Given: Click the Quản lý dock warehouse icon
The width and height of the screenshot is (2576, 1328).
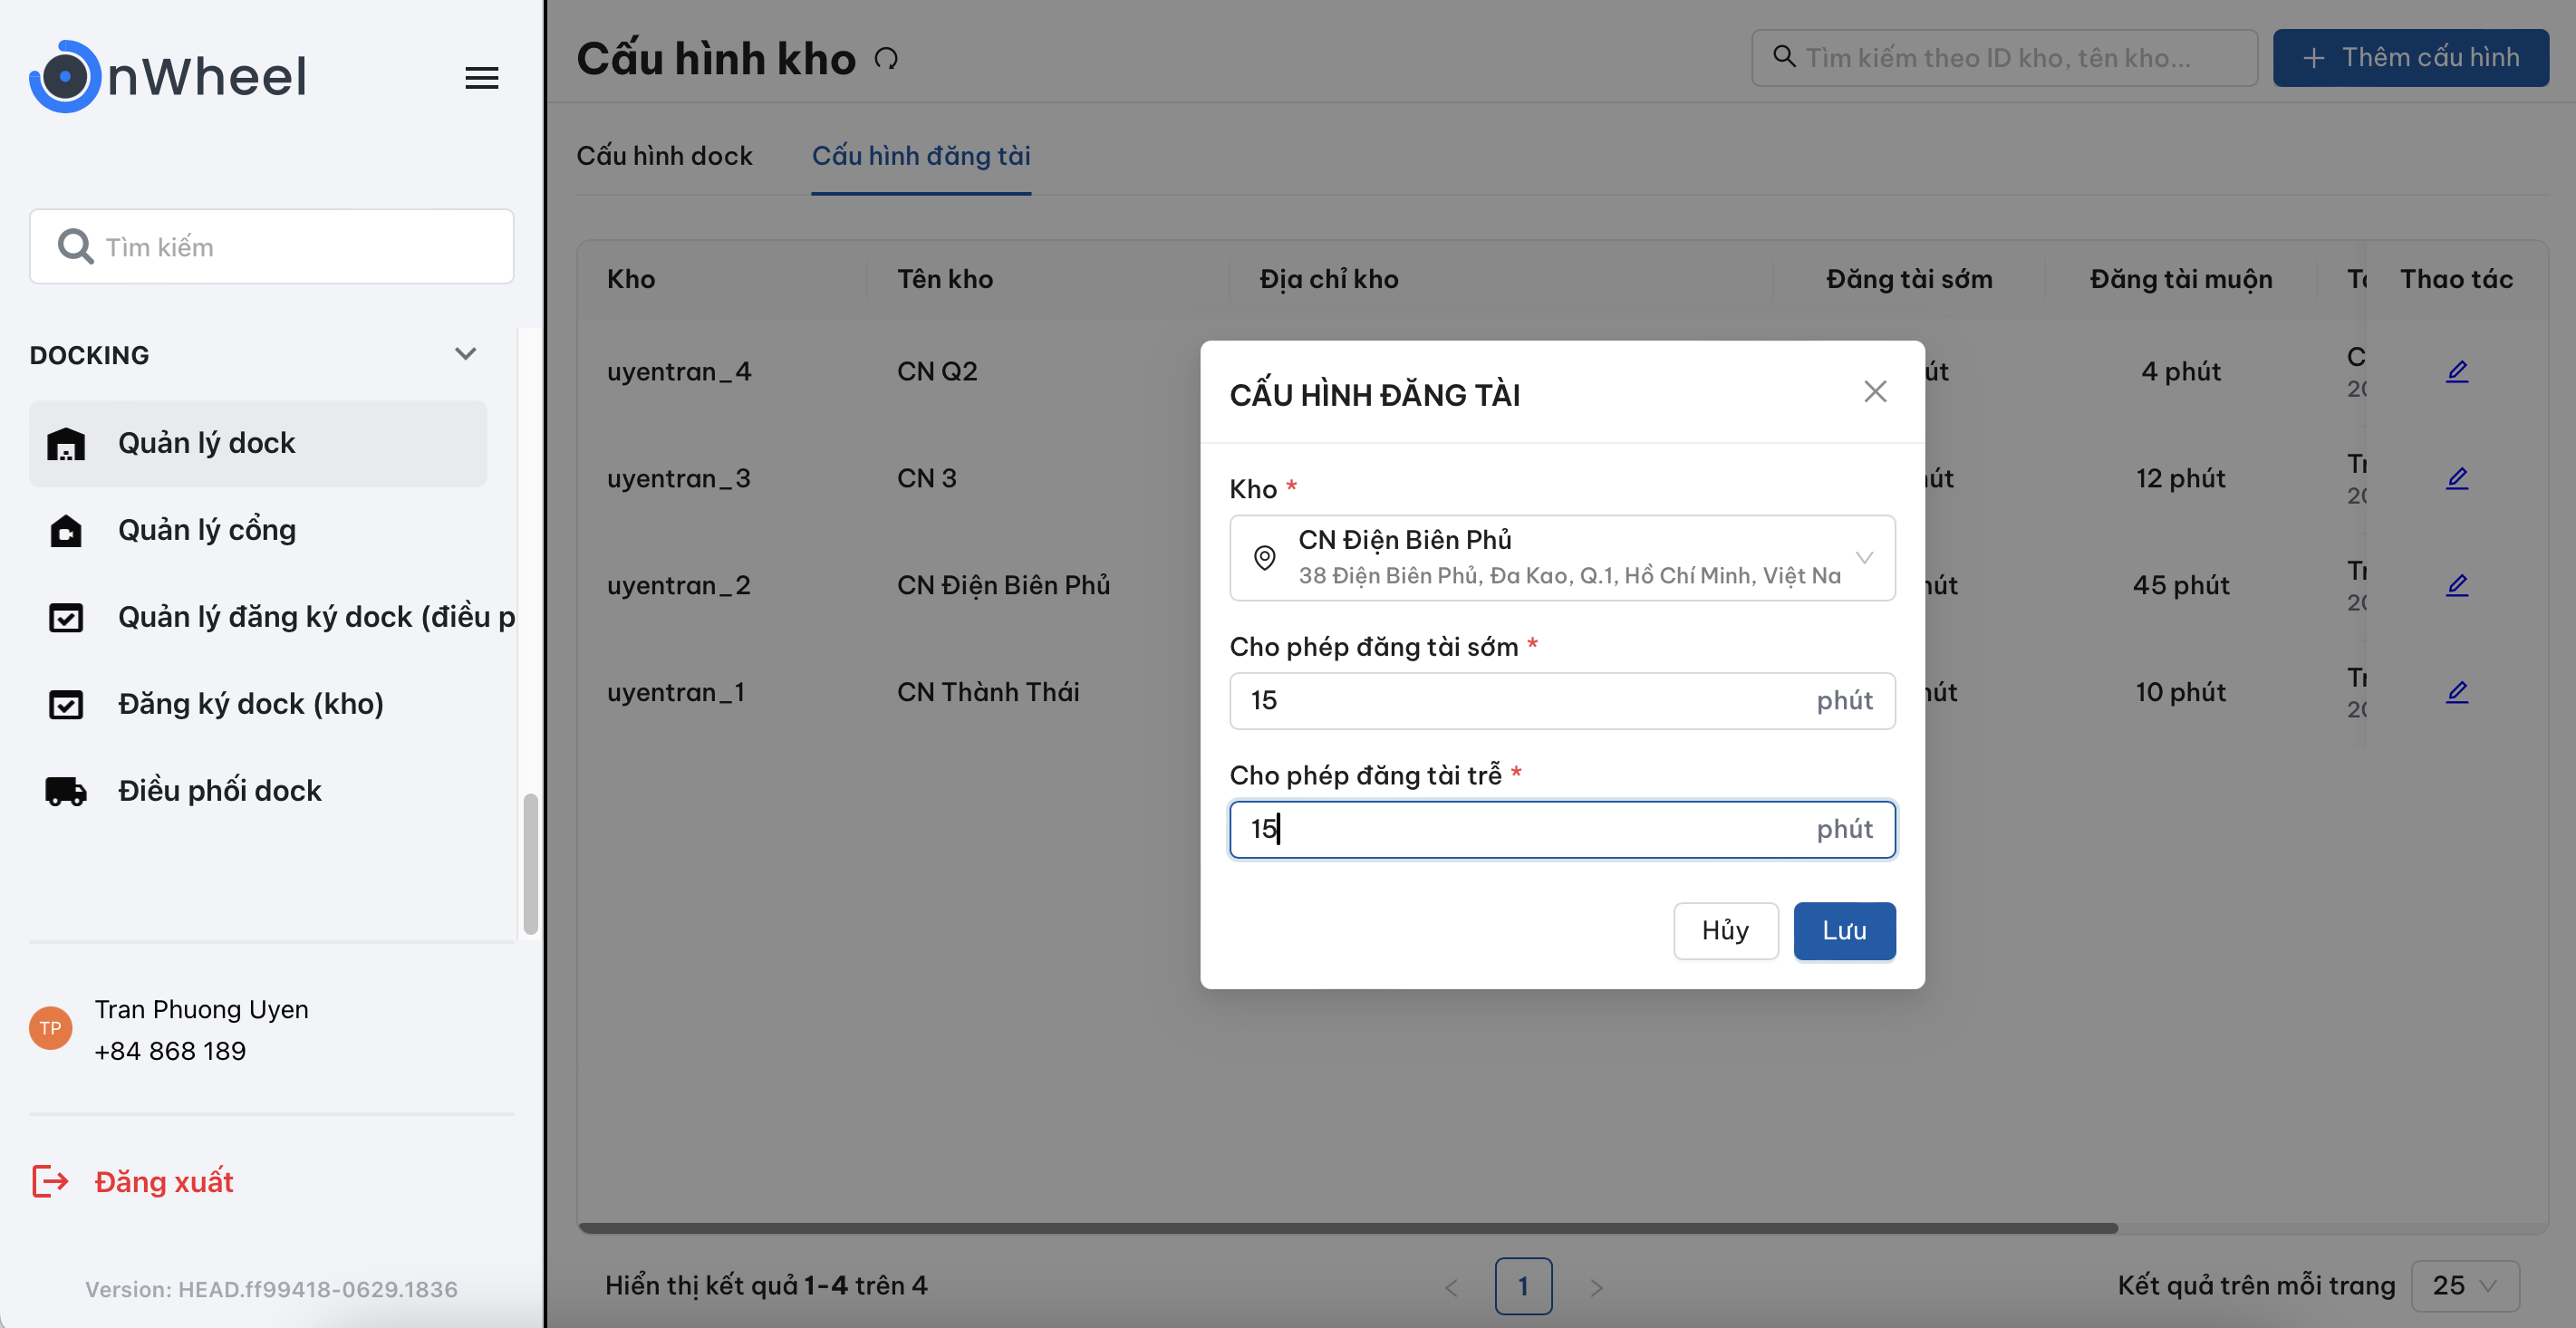Looking at the screenshot, I should coord(66,443).
